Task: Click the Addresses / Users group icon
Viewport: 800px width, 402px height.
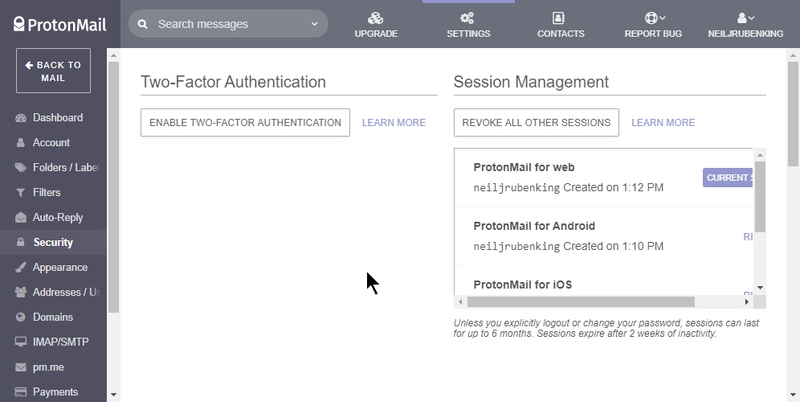Action: pyautogui.click(x=20, y=292)
